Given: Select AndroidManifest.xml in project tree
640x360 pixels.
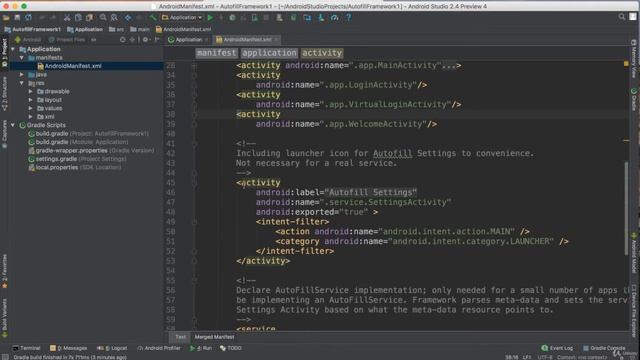Looking at the screenshot, I should [73, 66].
